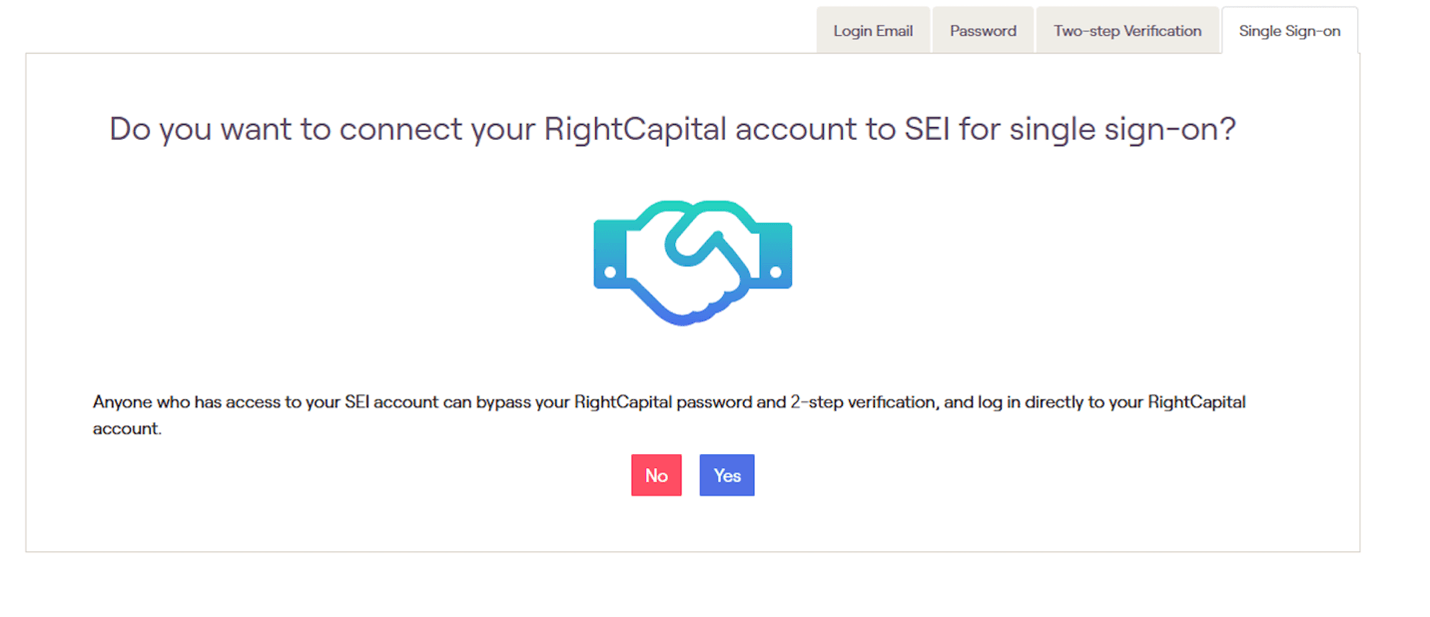Screen dimensions: 1430x617
Task: Click "account." on the warning's second line
Action: [x=127, y=428]
